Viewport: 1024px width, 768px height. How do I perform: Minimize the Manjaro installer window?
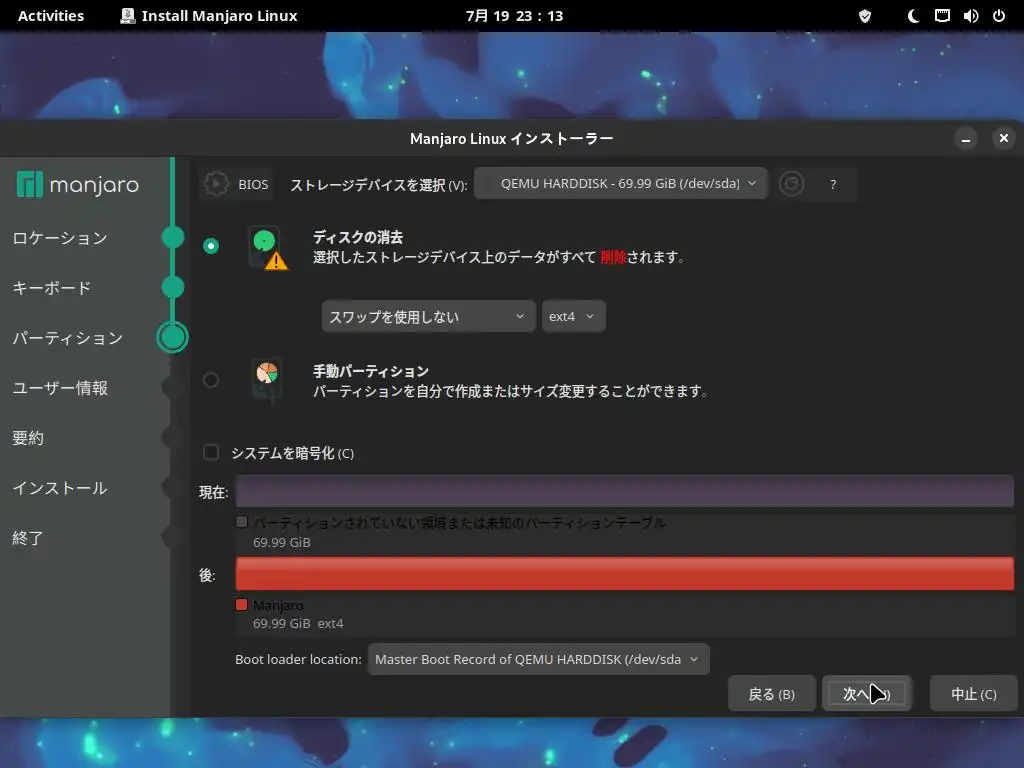tap(965, 138)
